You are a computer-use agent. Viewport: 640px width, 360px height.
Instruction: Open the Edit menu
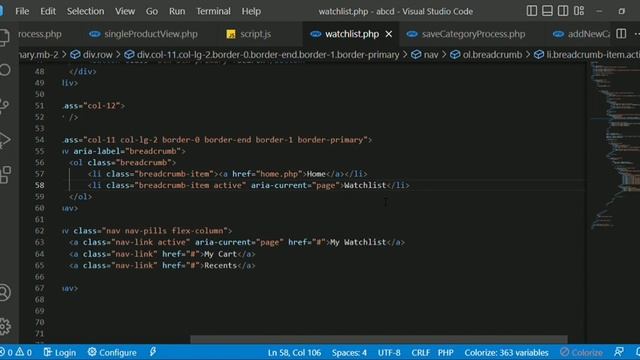coord(48,11)
